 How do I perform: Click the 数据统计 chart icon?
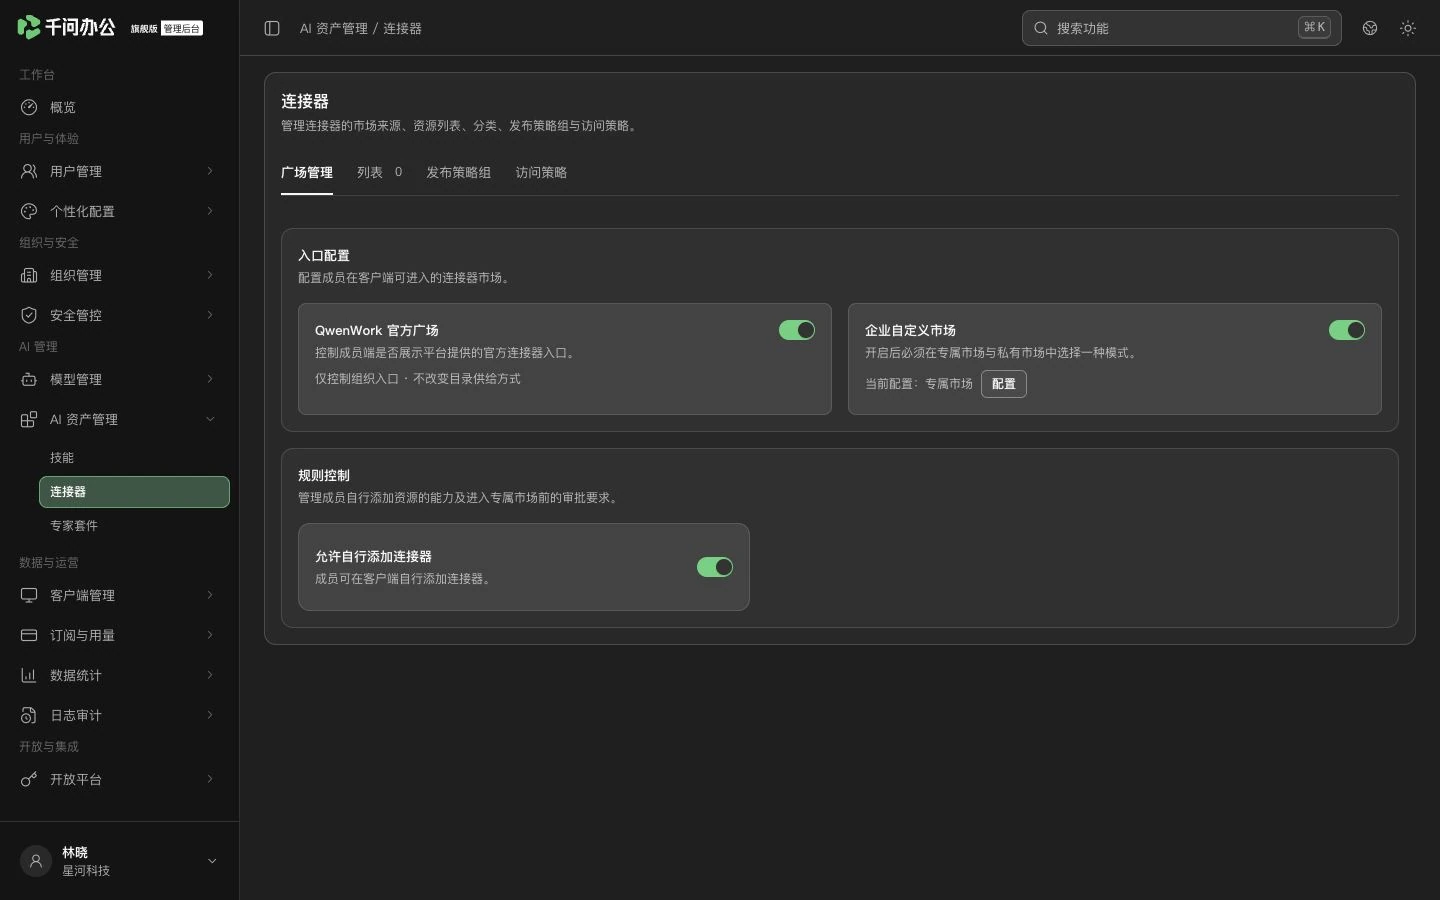click(x=29, y=675)
